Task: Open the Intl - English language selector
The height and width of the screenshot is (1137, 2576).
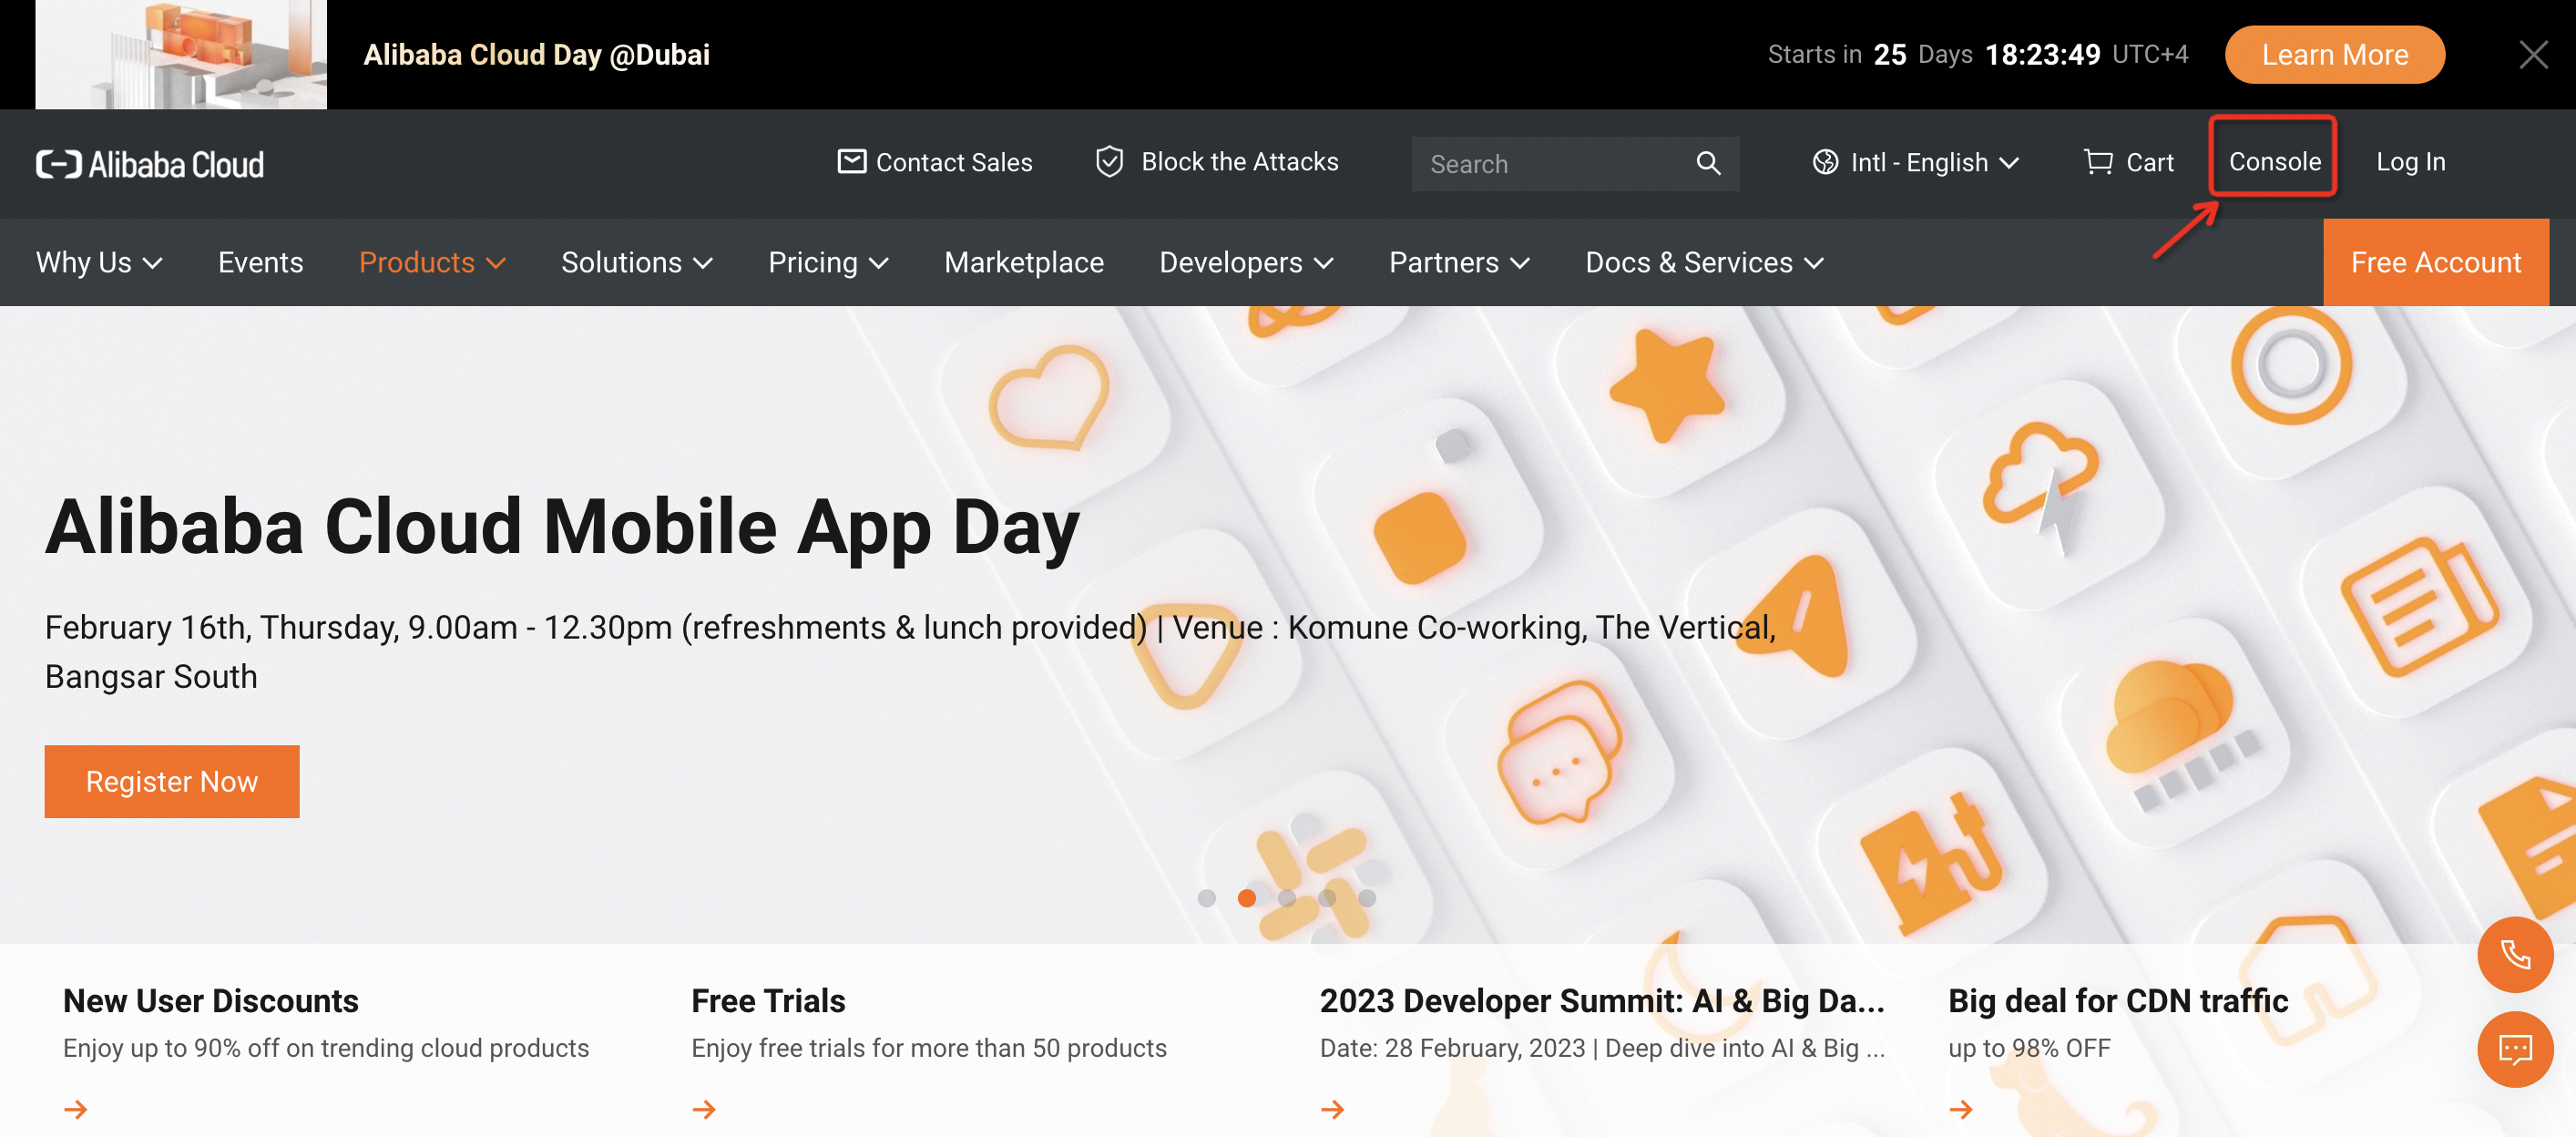Action: [x=1916, y=162]
